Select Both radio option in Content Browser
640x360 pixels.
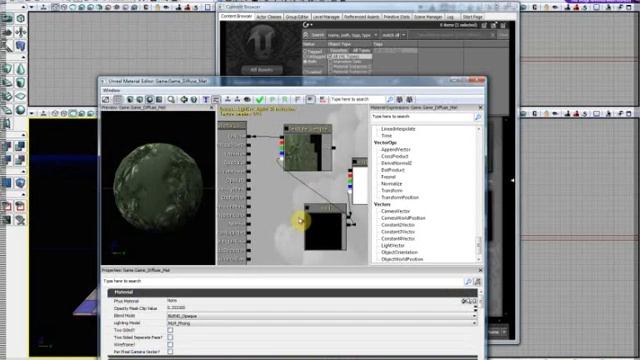pos(305,62)
